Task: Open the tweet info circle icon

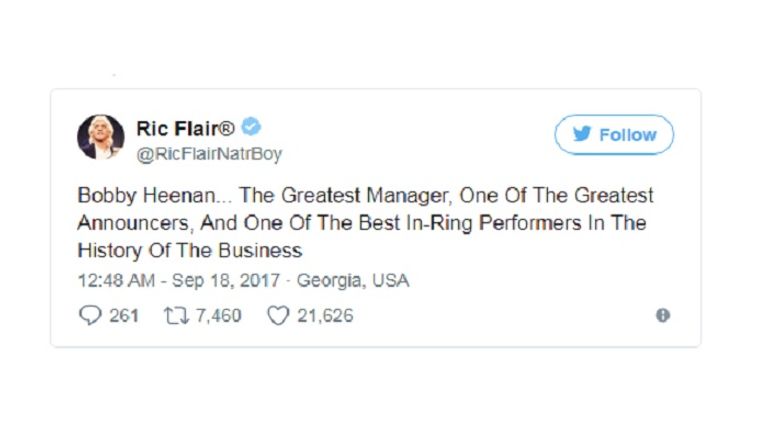Action: pos(662,316)
